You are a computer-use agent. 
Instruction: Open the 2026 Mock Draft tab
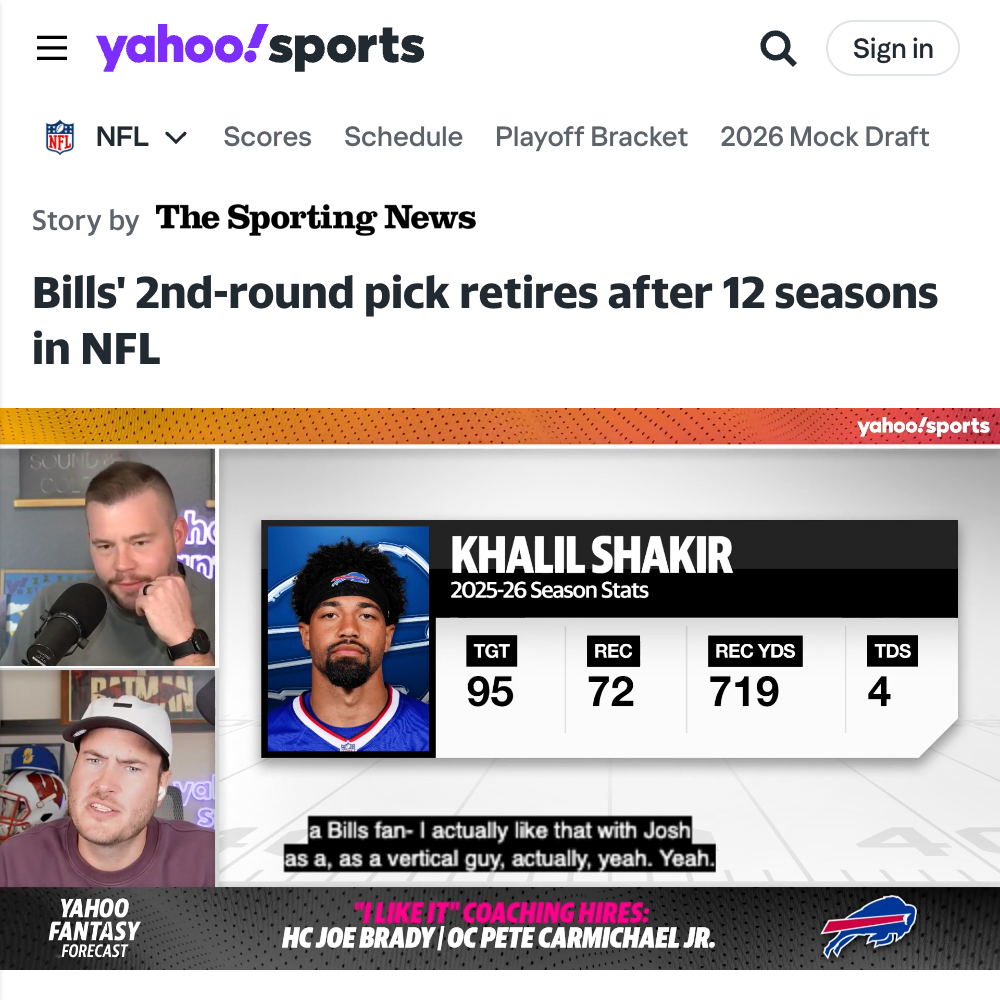pos(824,136)
